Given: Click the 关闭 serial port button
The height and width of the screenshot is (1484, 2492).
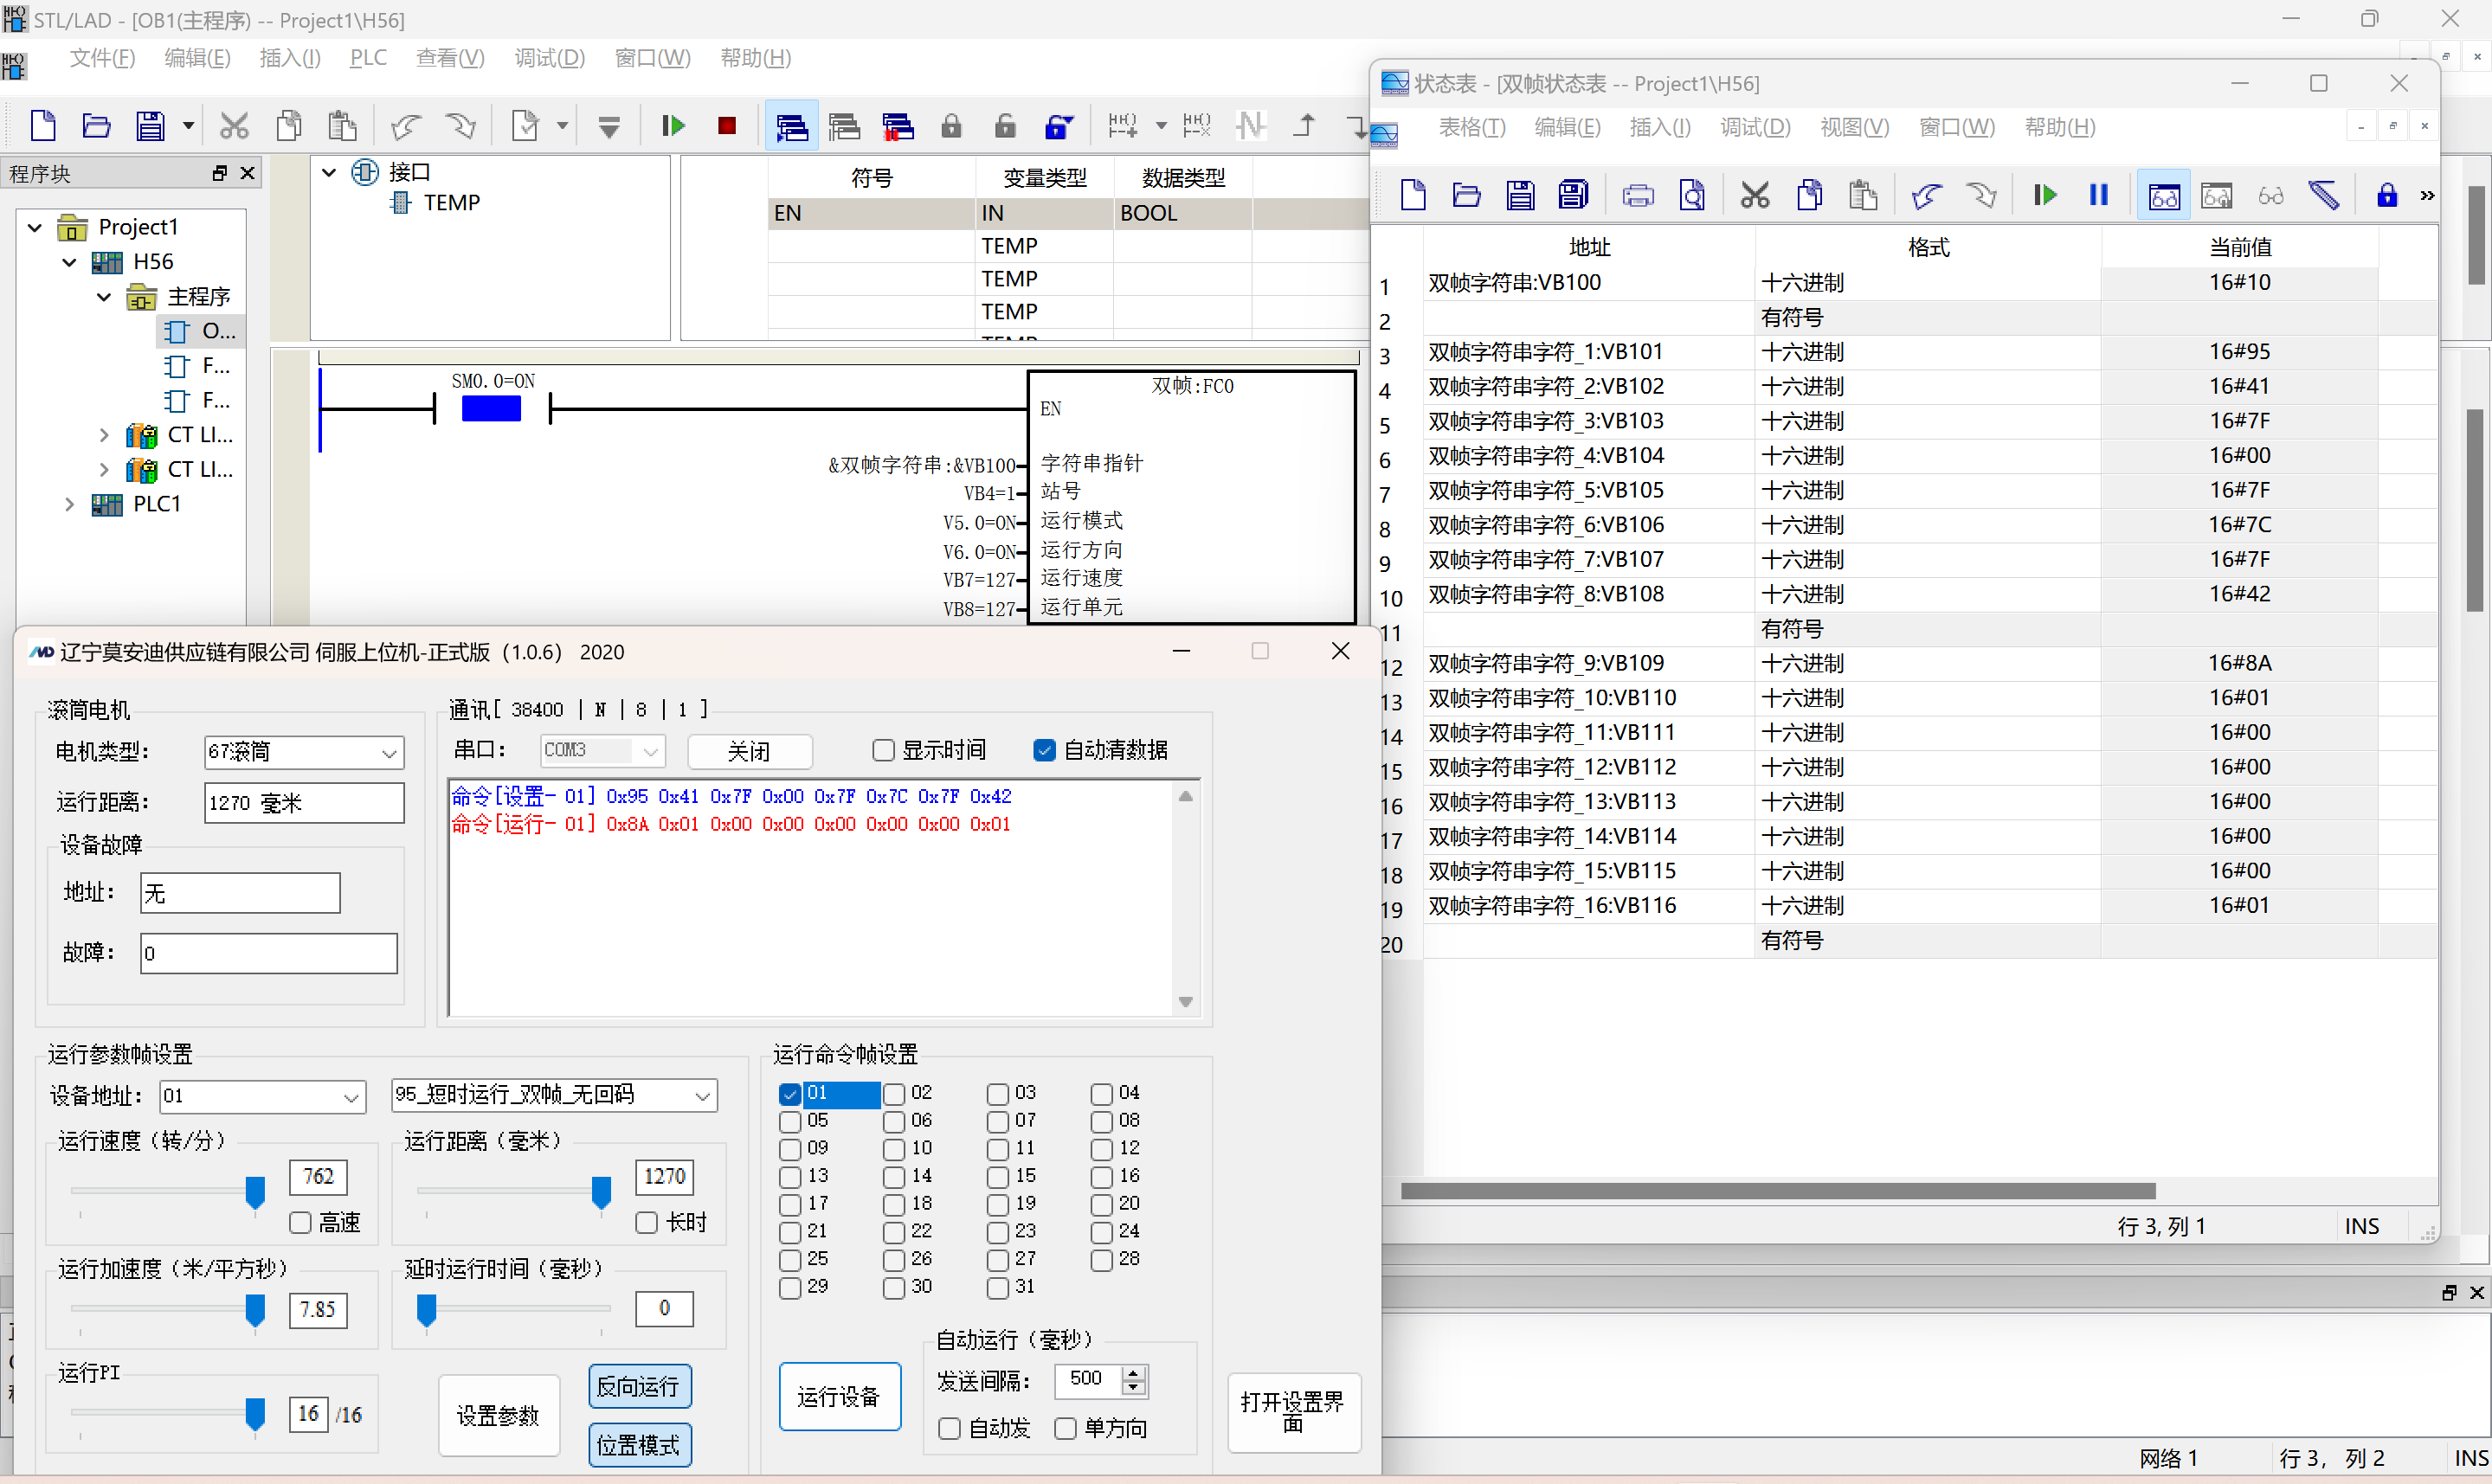Looking at the screenshot, I should (749, 751).
